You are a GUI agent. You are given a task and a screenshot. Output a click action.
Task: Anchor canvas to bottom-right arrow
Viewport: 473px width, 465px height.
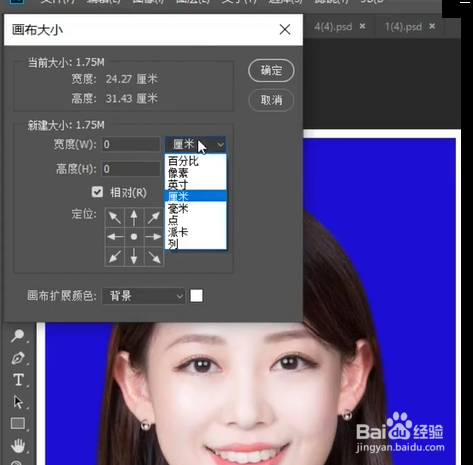click(x=154, y=256)
